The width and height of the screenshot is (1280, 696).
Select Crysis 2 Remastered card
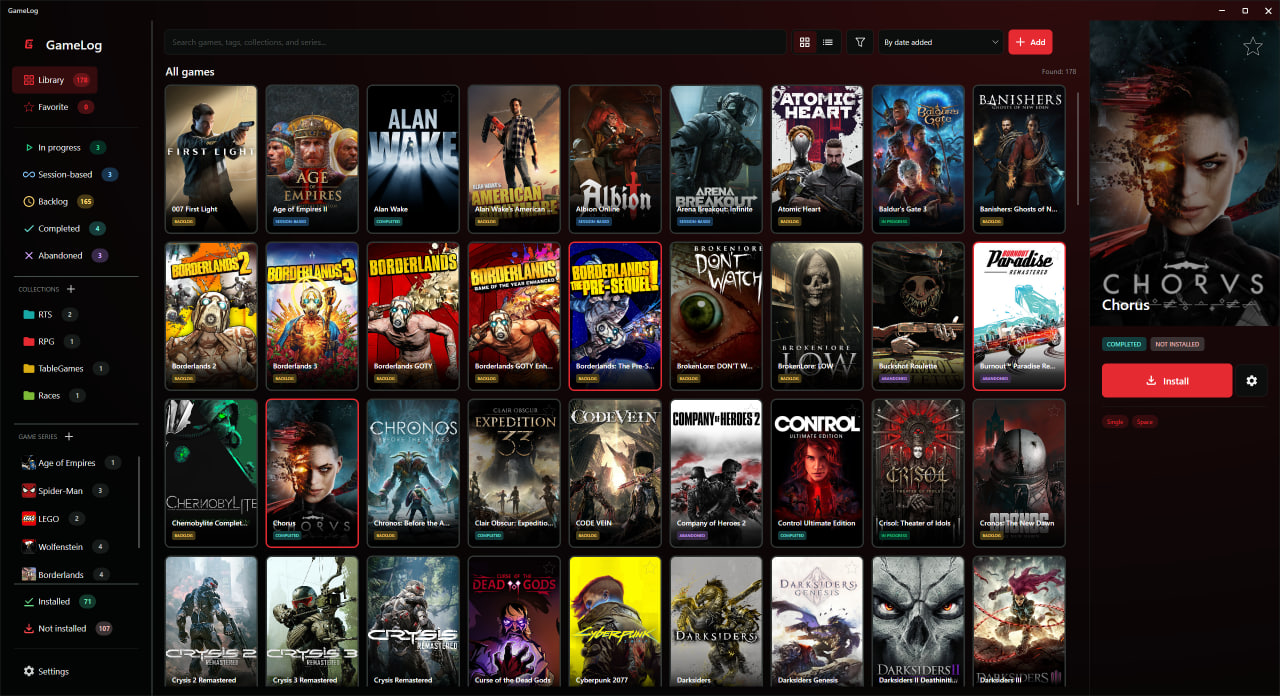(211, 623)
